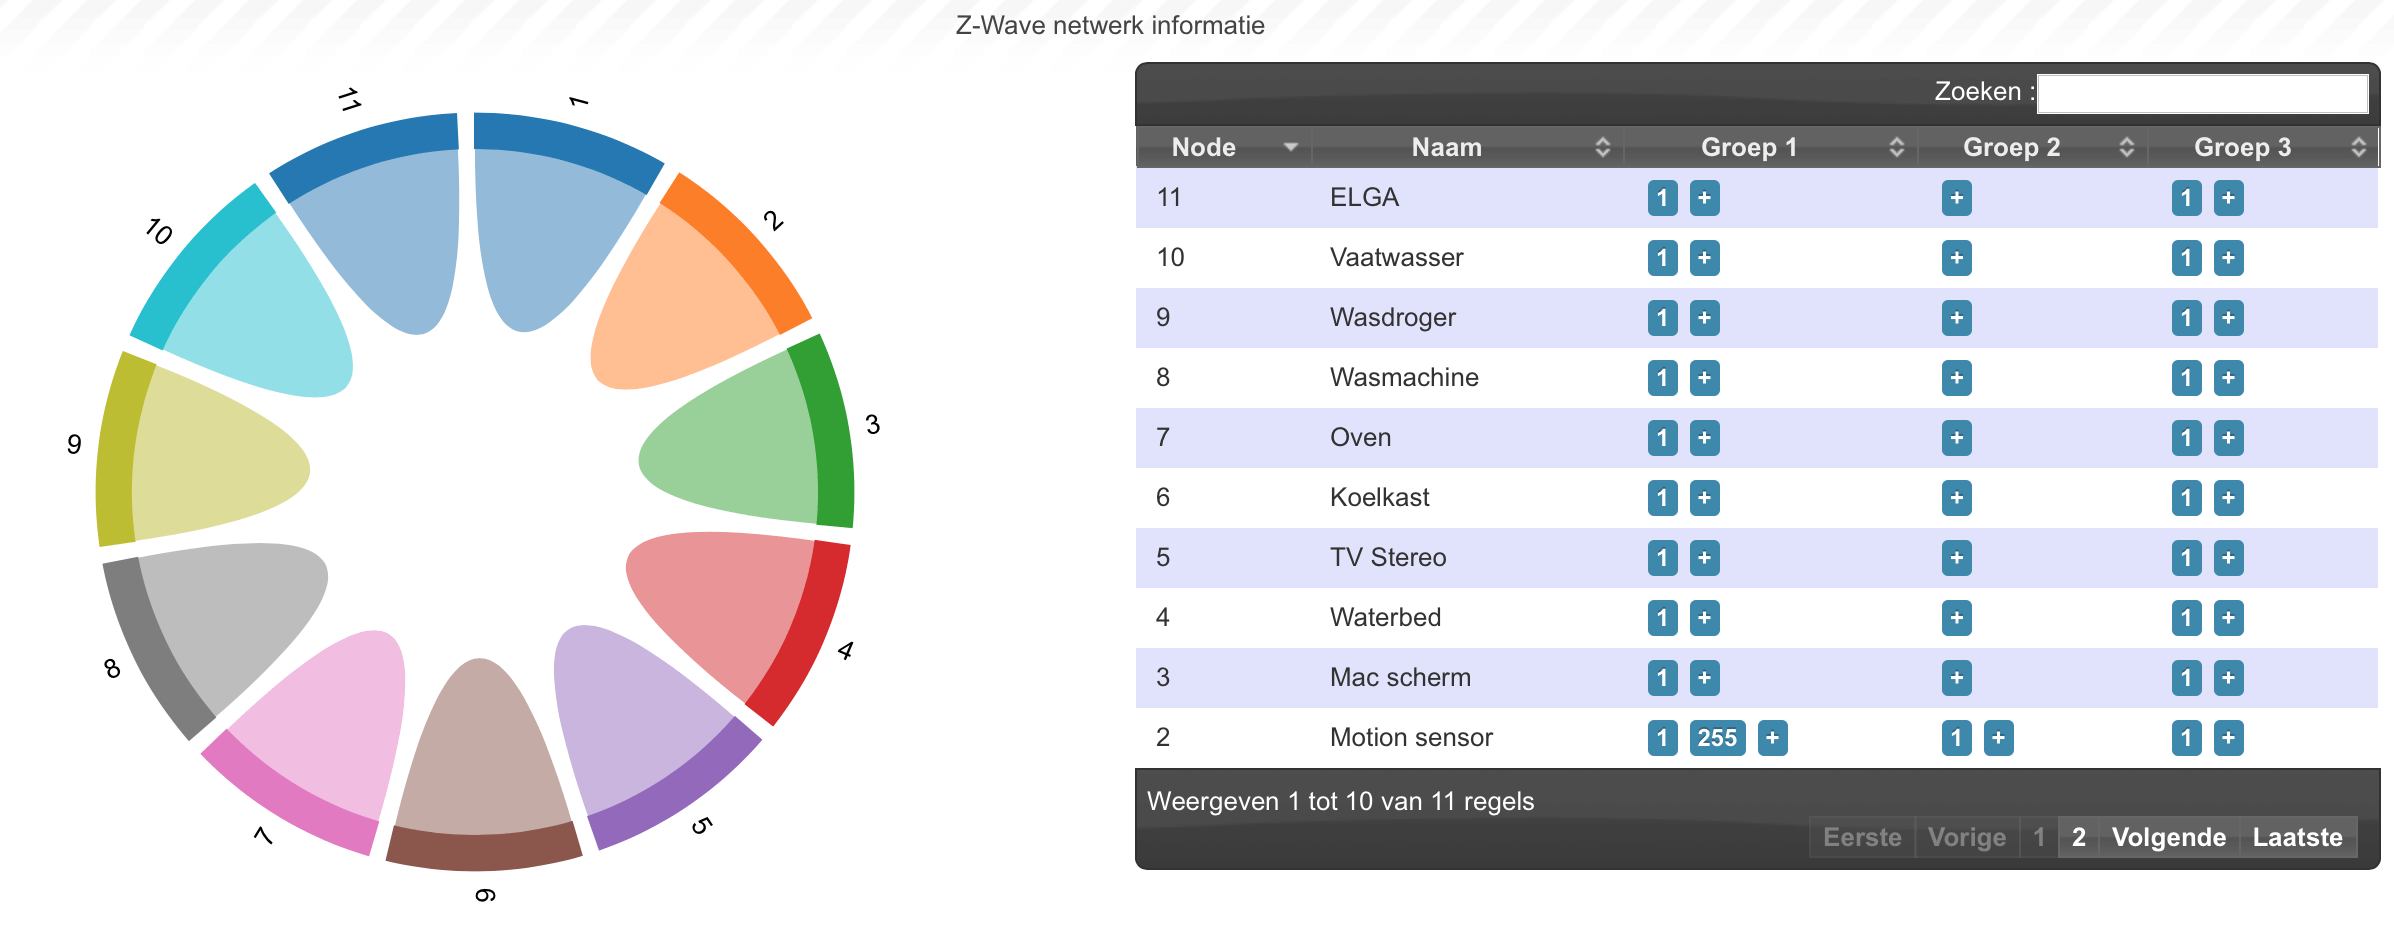The width and height of the screenshot is (2394, 946).
Task: Click plus icon in Wasdroger Groep 3
Action: click(2228, 318)
